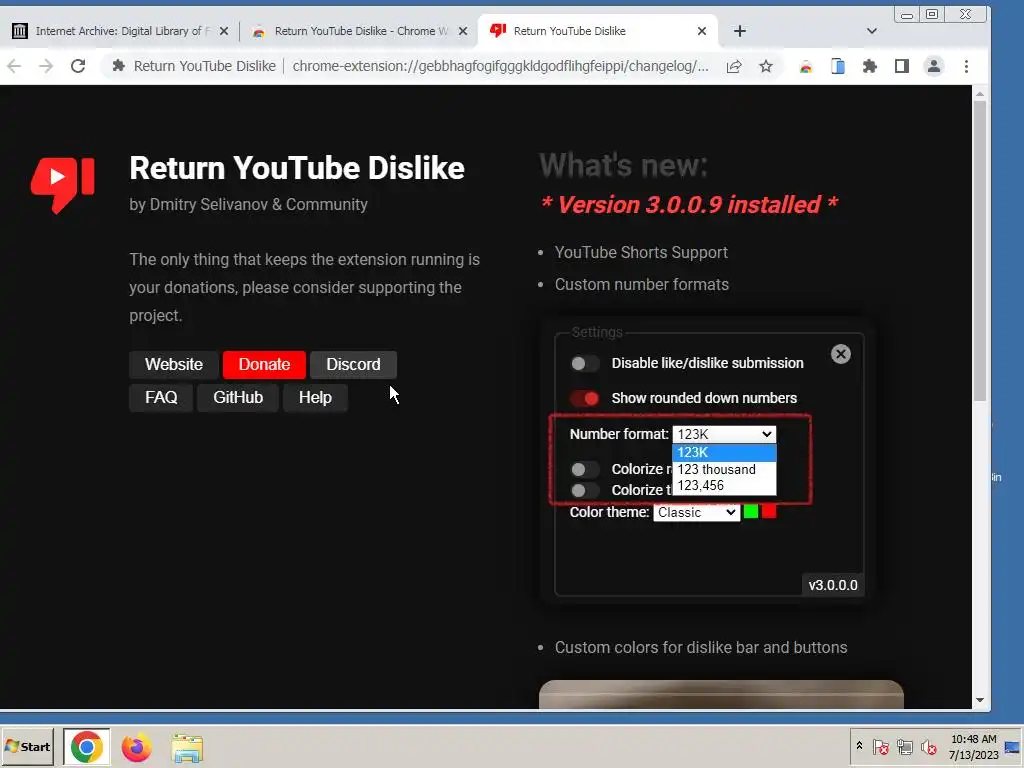The height and width of the screenshot is (768, 1024).
Task: Click the red color theme swatch
Action: [769, 511]
